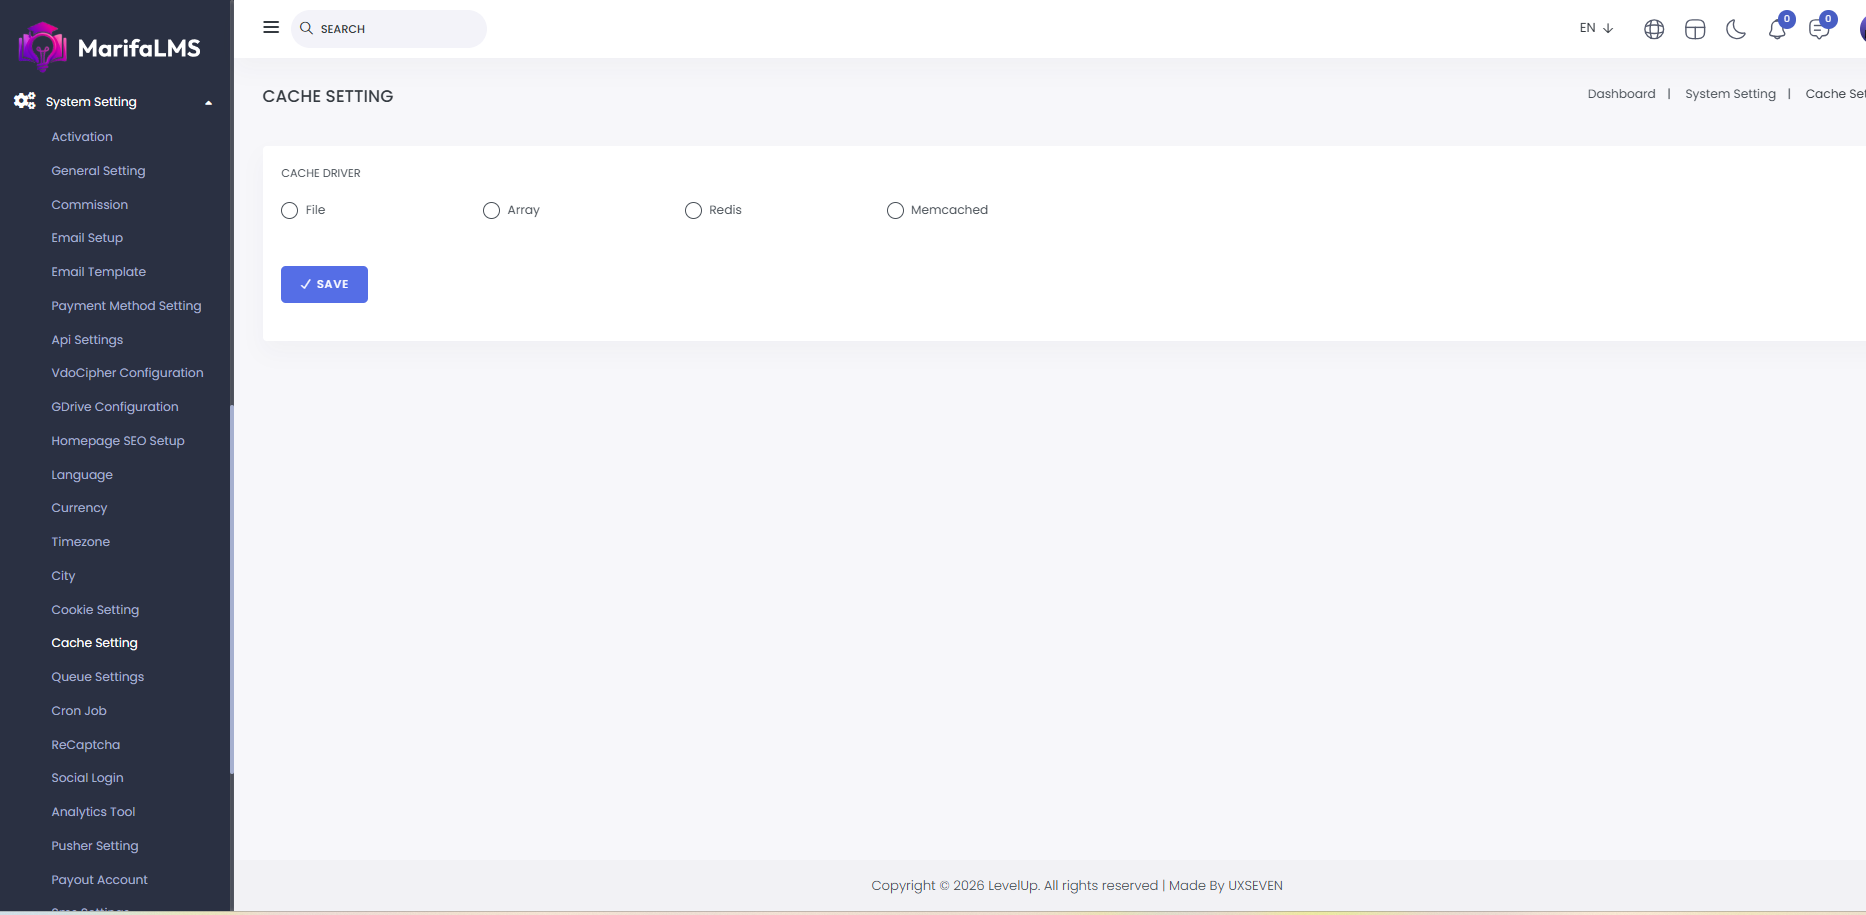Go to Email Template in the sidebar
1866x915 pixels.
pyautogui.click(x=99, y=272)
